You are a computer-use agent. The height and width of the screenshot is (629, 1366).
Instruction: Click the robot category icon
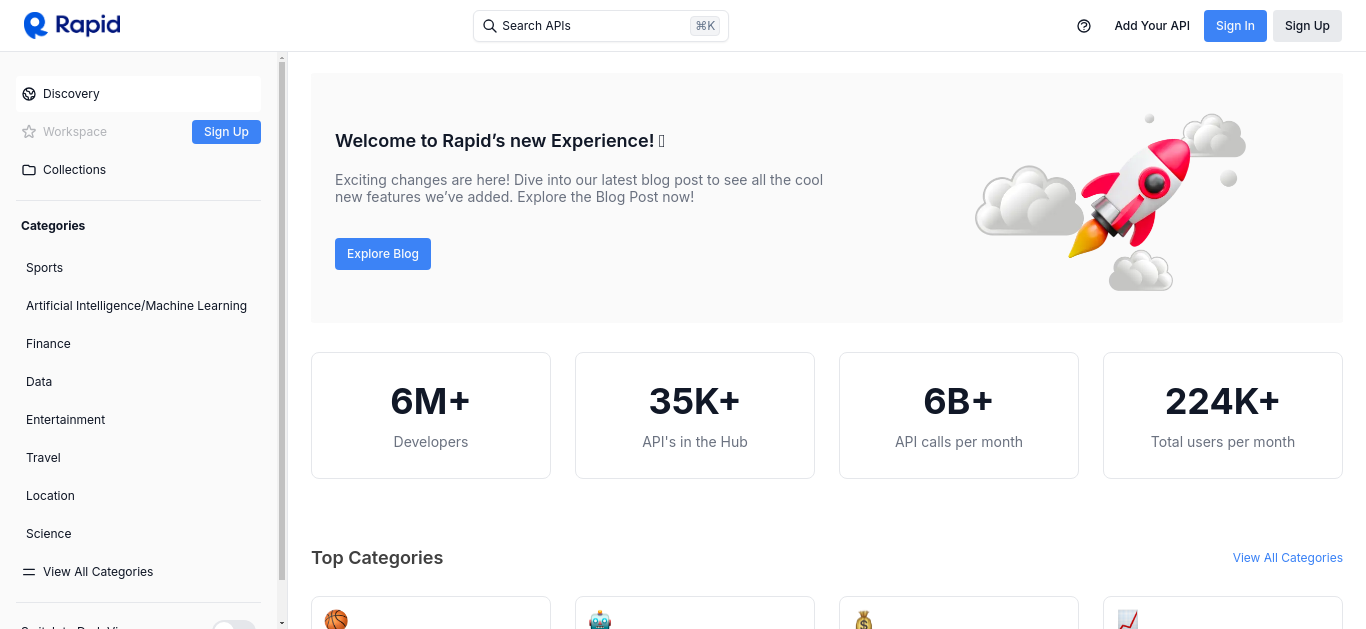coord(600,619)
